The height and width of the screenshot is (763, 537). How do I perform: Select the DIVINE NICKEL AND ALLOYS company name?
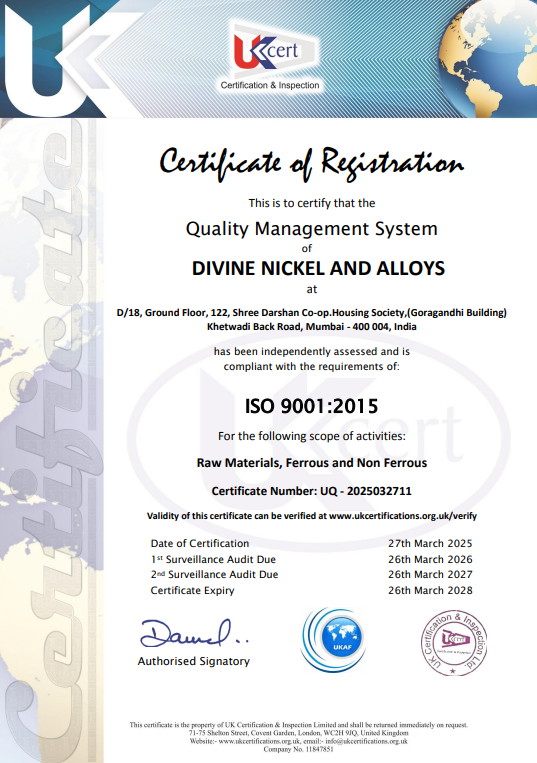click(x=318, y=269)
